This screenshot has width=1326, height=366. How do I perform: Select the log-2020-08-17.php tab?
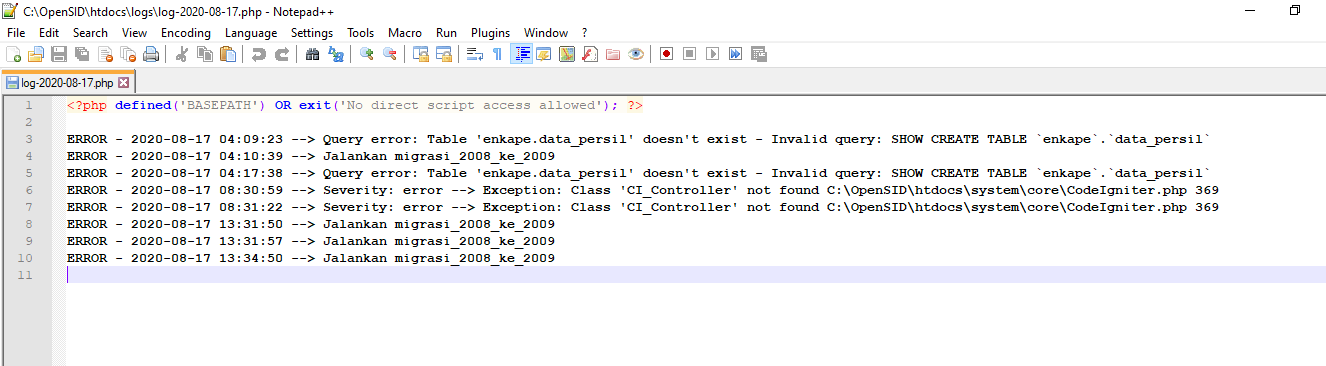click(67, 83)
